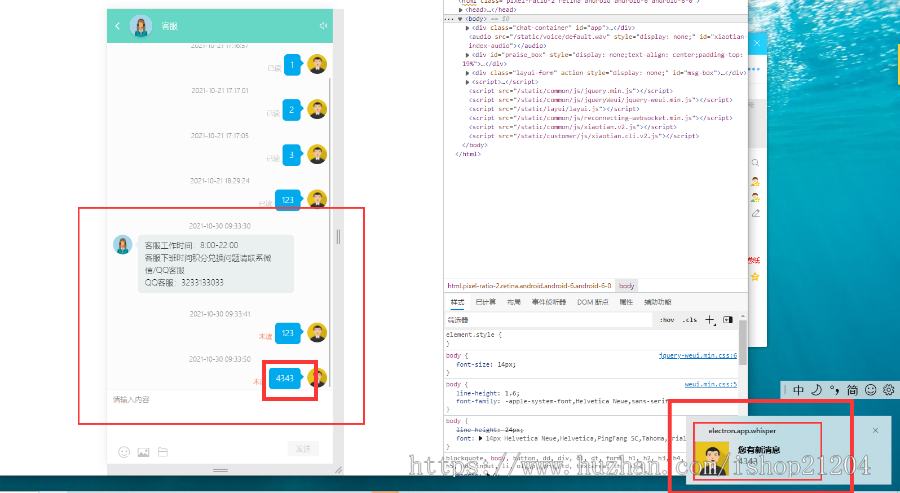Click the message bubble reading 3

[292, 155]
